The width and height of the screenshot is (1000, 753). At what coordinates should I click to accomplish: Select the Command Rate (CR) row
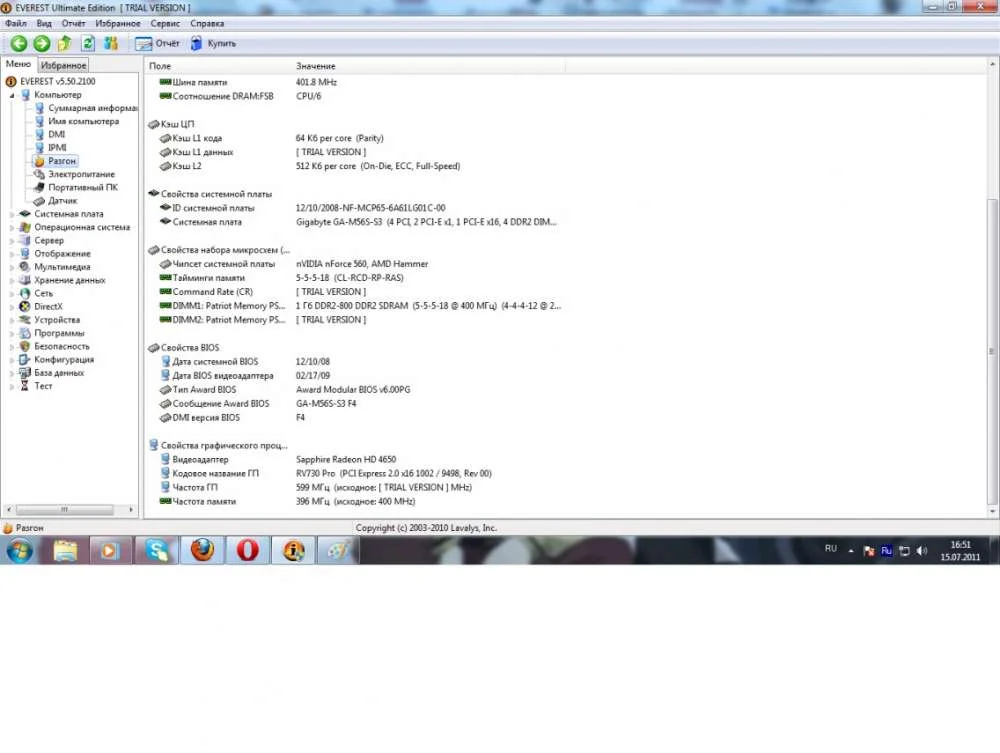[x=263, y=292]
